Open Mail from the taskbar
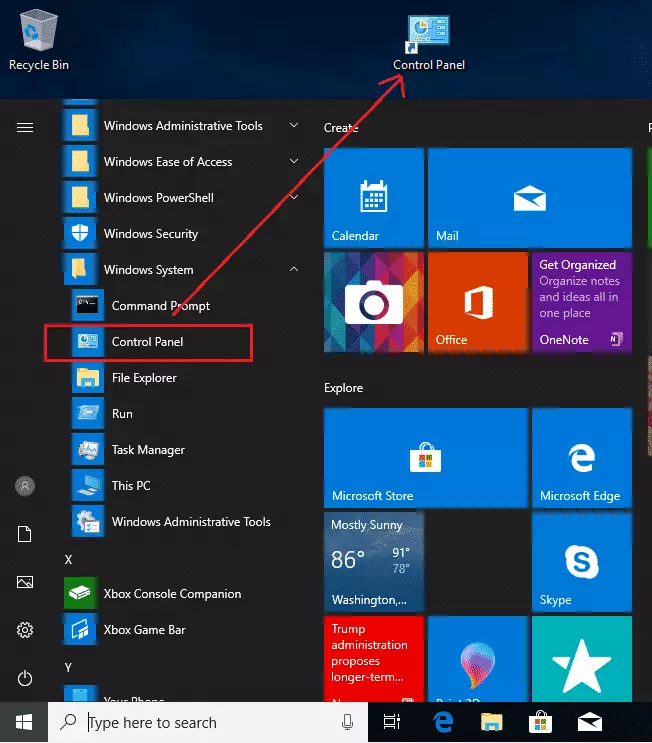 point(589,722)
